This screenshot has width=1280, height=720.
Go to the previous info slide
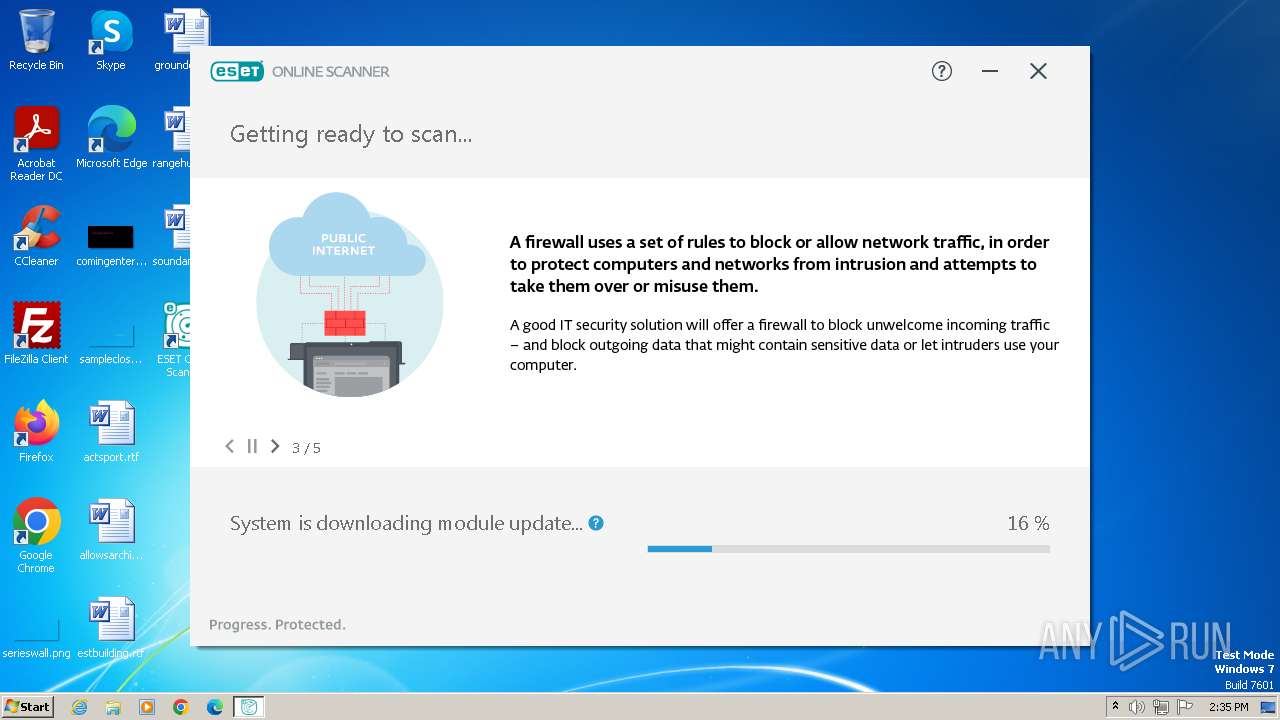pos(229,446)
